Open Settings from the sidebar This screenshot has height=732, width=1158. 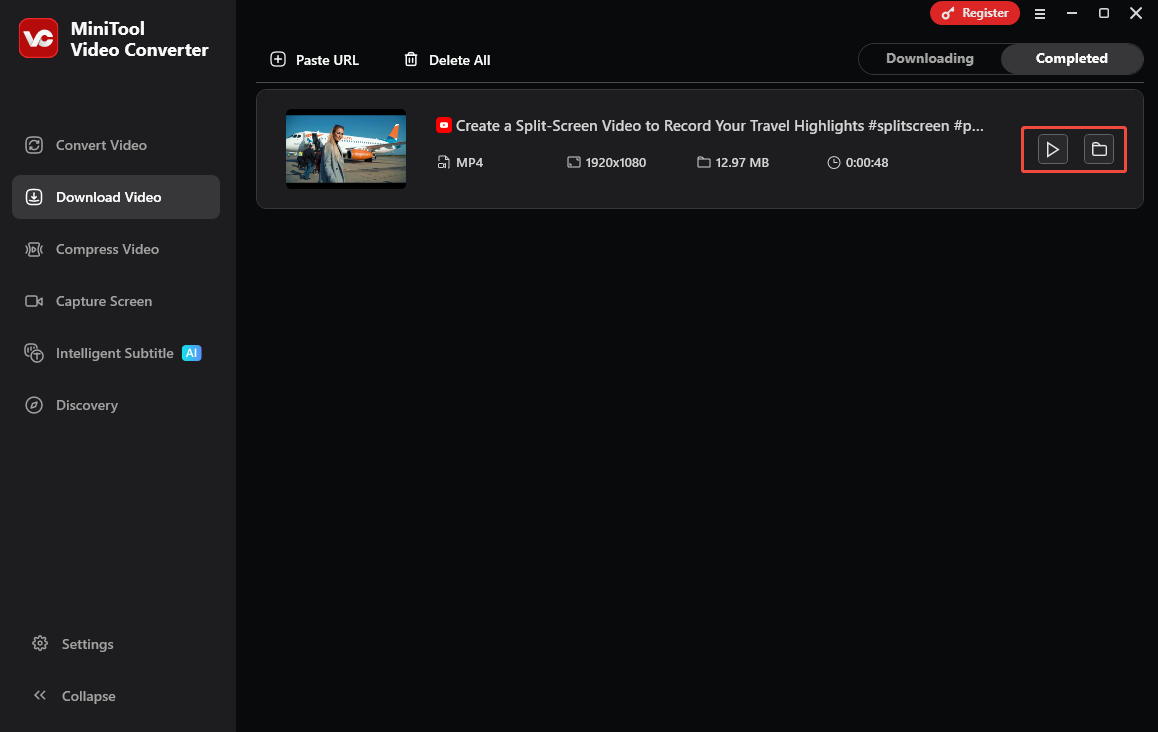click(87, 644)
